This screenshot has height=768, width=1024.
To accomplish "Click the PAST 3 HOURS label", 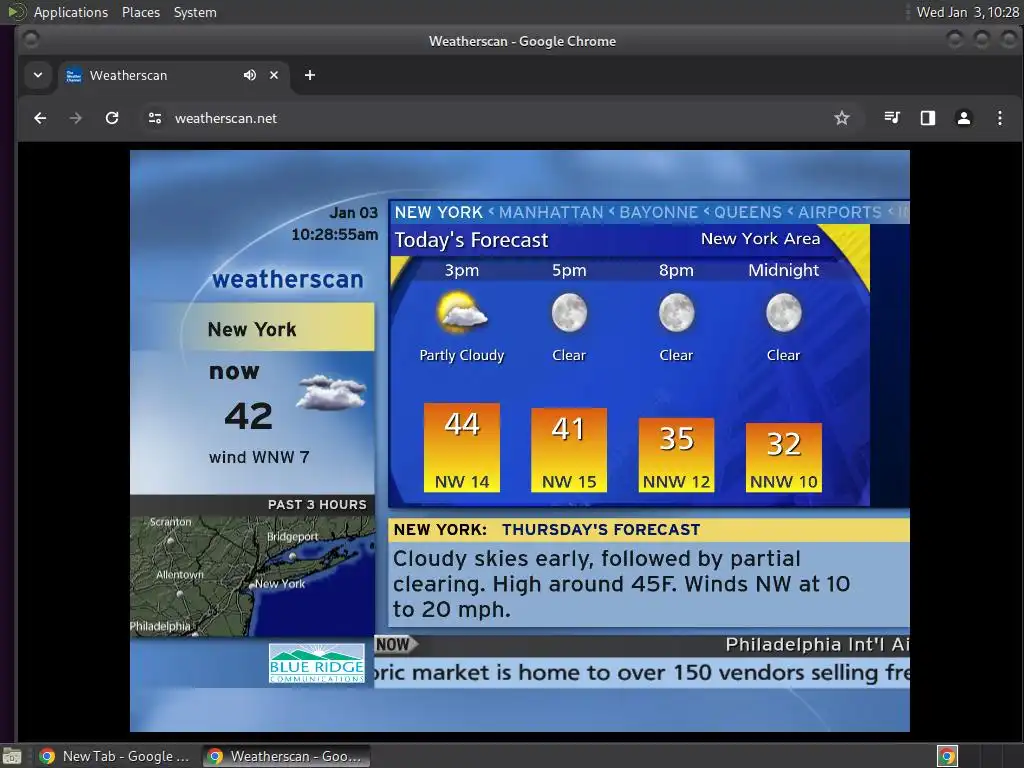I will (317, 505).
